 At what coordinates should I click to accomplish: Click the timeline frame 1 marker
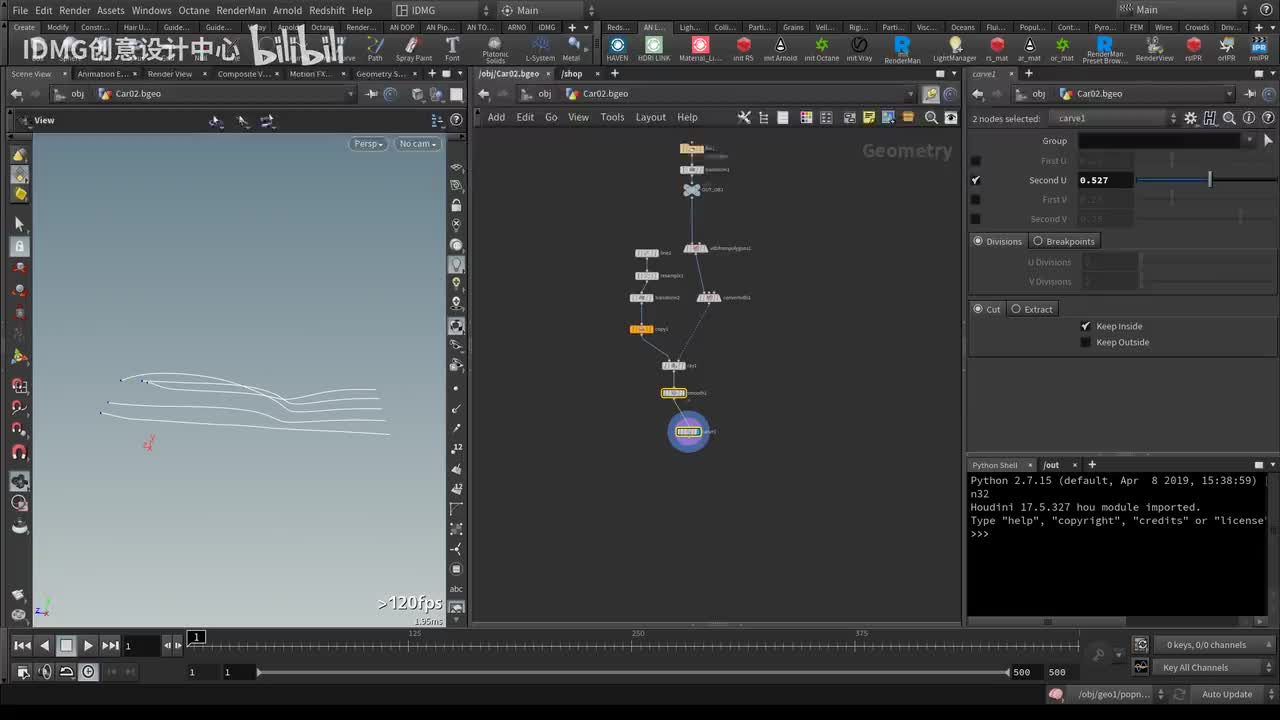pos(197,637)
